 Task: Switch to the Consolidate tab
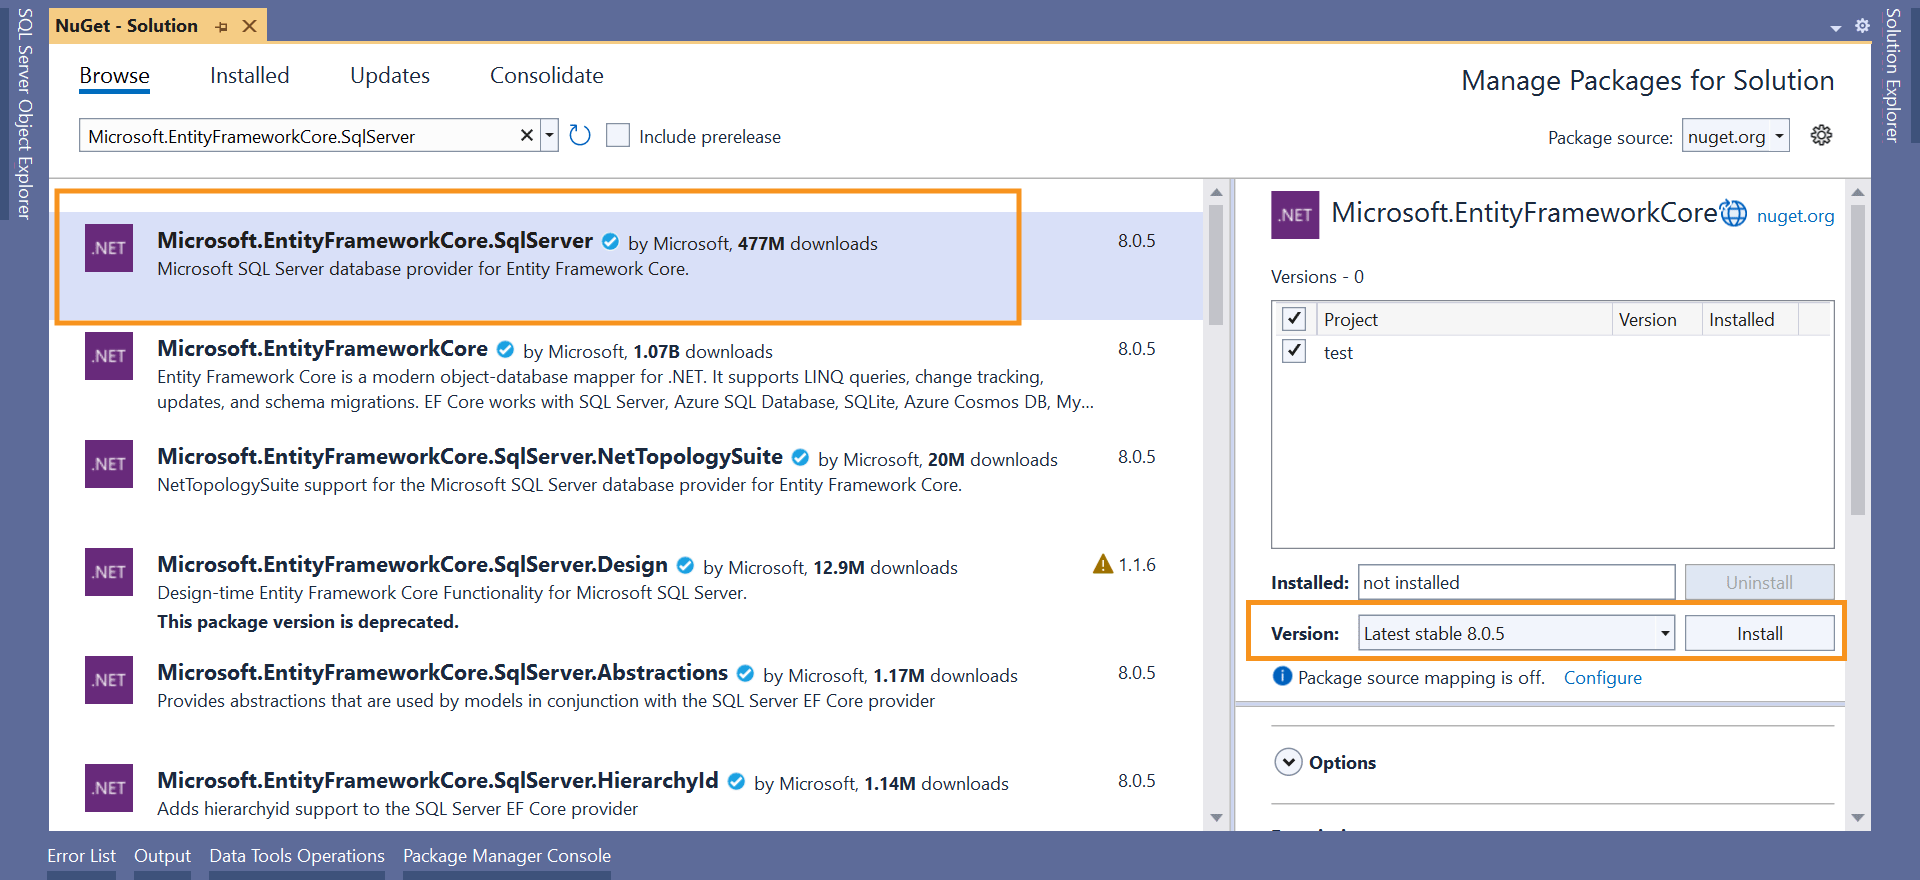click(547, 76)
